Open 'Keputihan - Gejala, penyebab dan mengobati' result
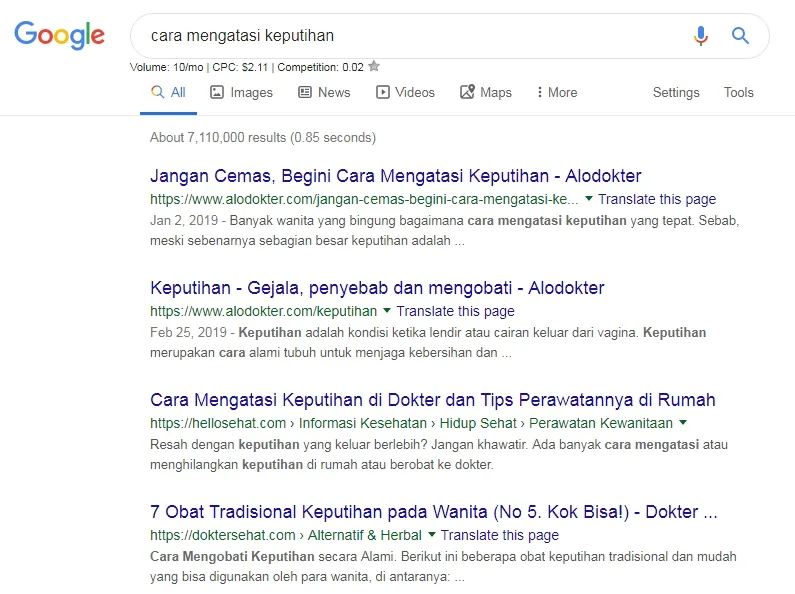 [377, 288]
